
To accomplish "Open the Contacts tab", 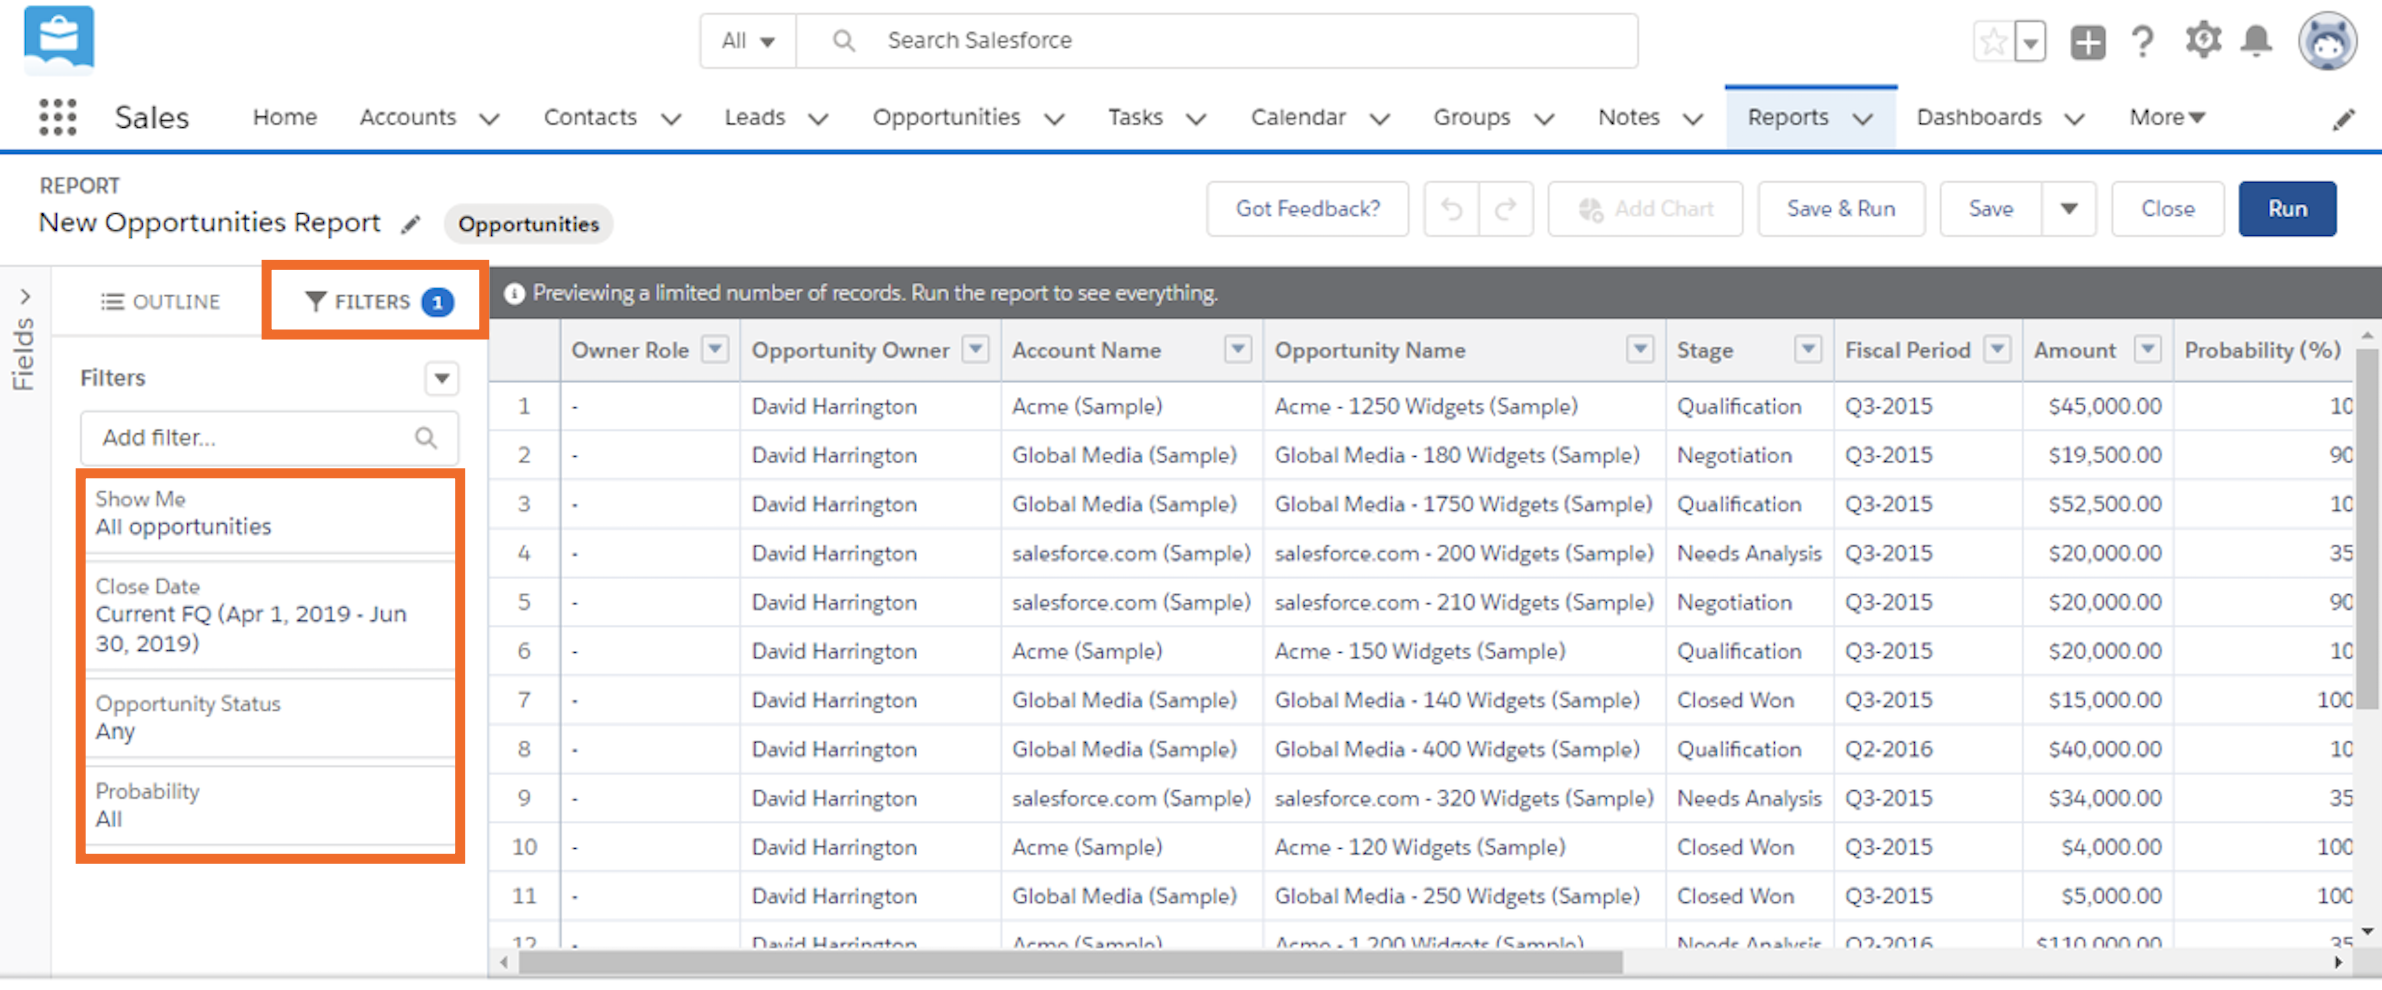I will pyautogui.click(x=590, y=117).
